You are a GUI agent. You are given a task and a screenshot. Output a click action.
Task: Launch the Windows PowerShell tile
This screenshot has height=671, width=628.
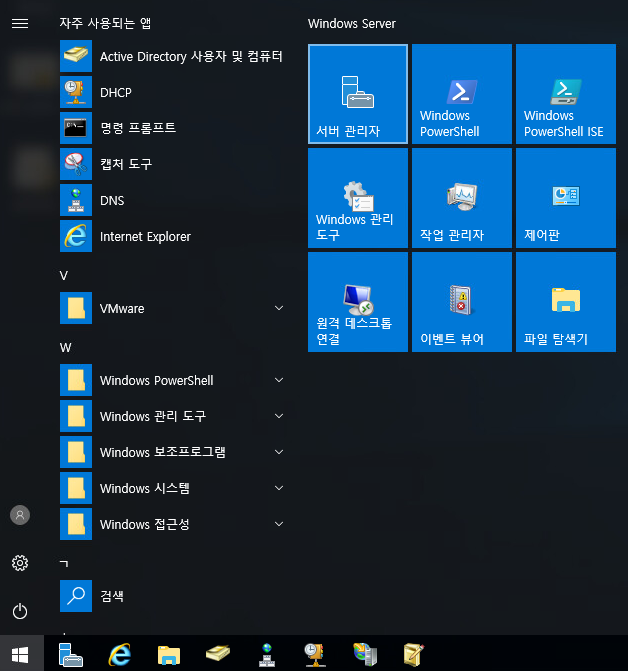point(462,94)
